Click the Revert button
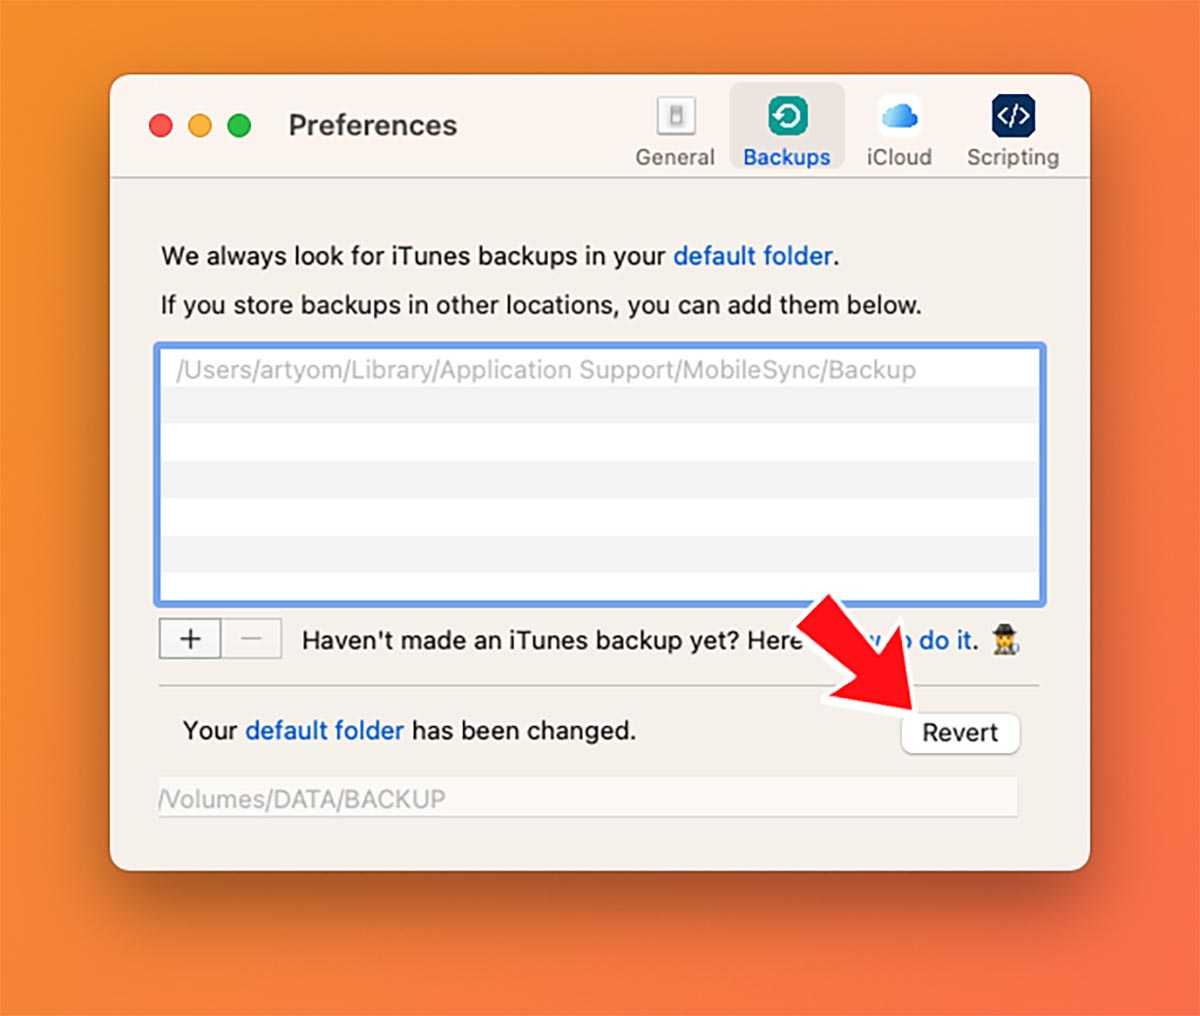 point(960,733)
